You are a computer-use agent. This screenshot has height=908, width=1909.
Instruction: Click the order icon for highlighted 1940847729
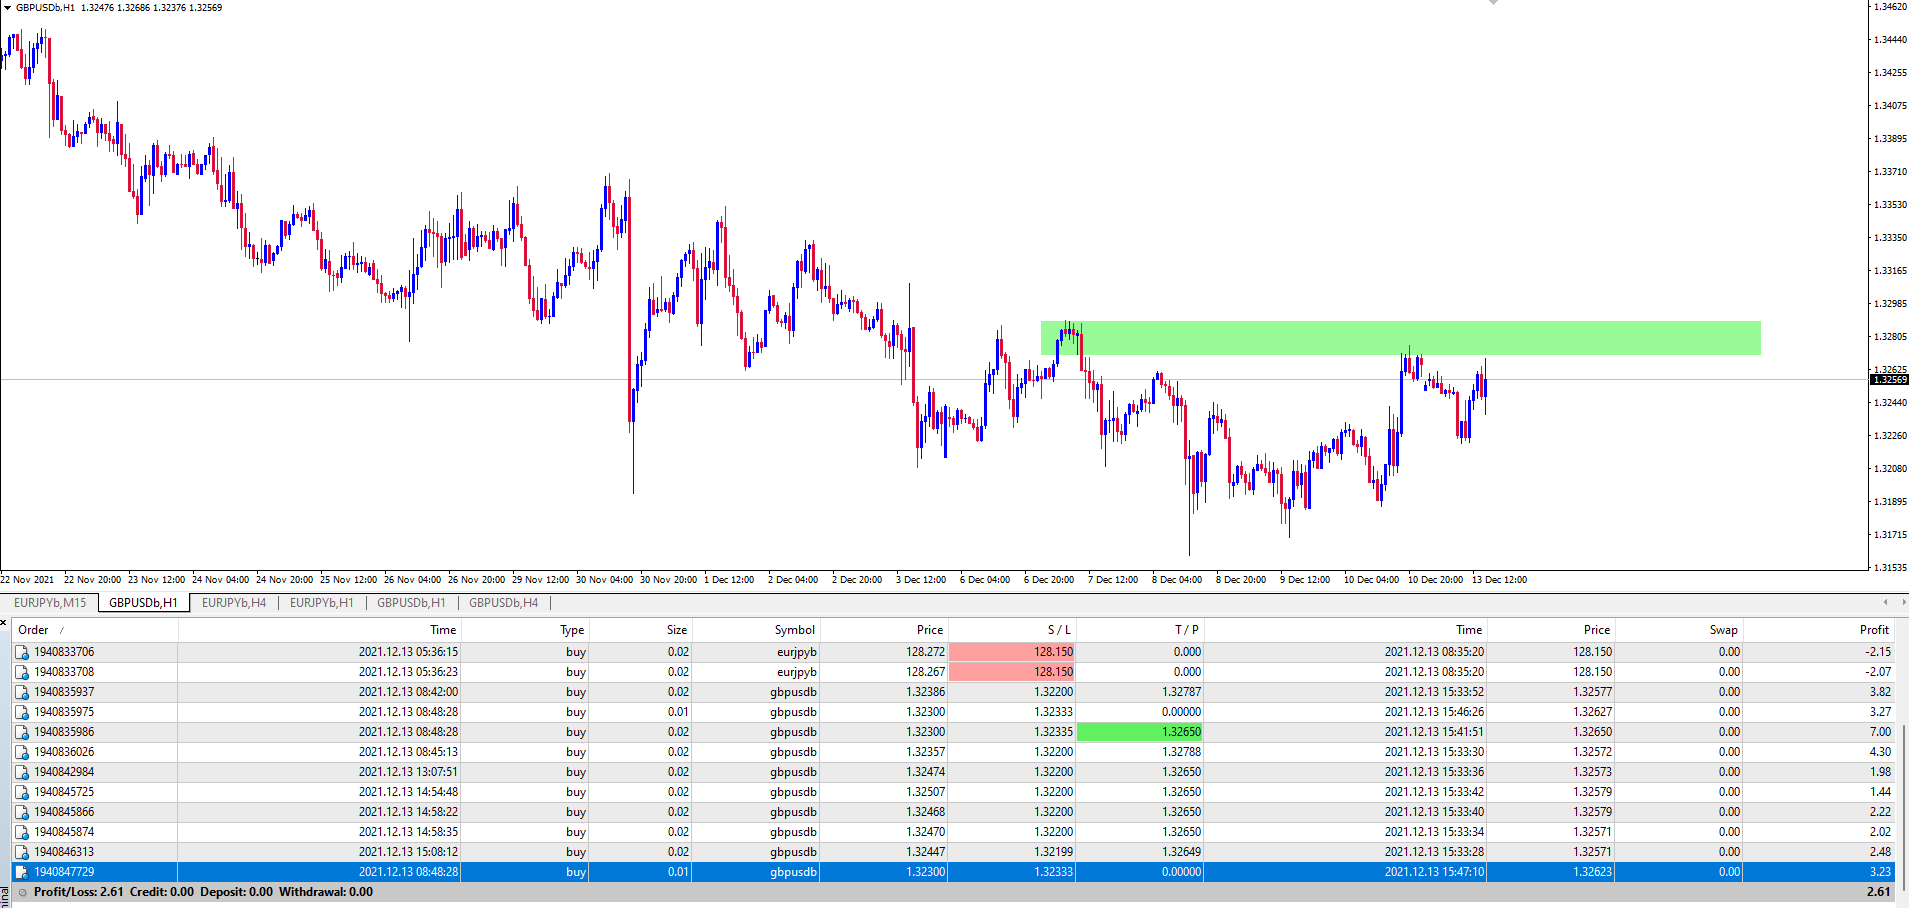(x=21, y=872)
